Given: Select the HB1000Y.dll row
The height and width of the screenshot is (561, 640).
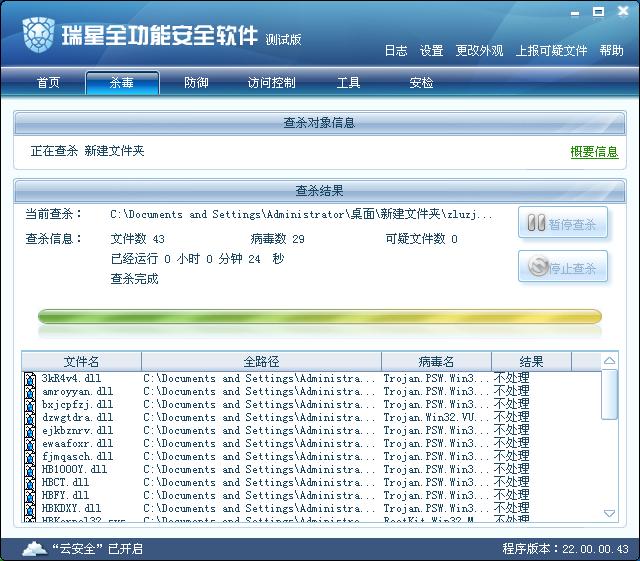Looking at the screenshot, I should pyautogui.click(x=312, y=470).
